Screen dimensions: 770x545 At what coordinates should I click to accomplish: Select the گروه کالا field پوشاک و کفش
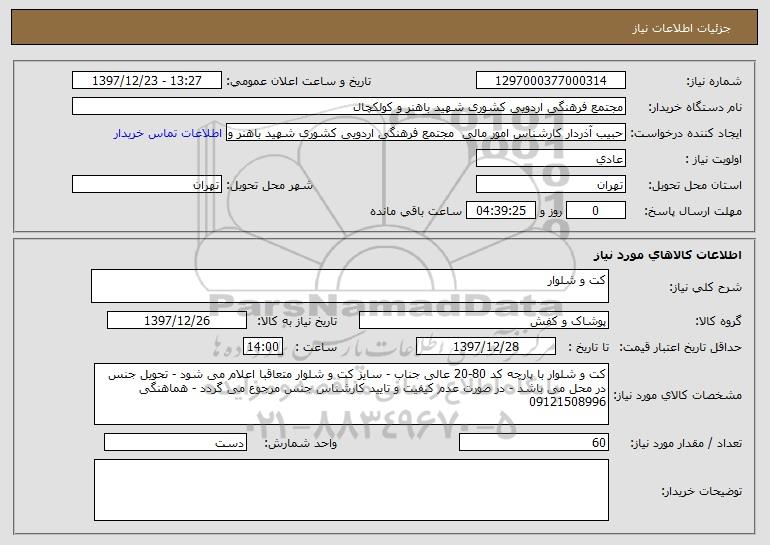[484, 321]
